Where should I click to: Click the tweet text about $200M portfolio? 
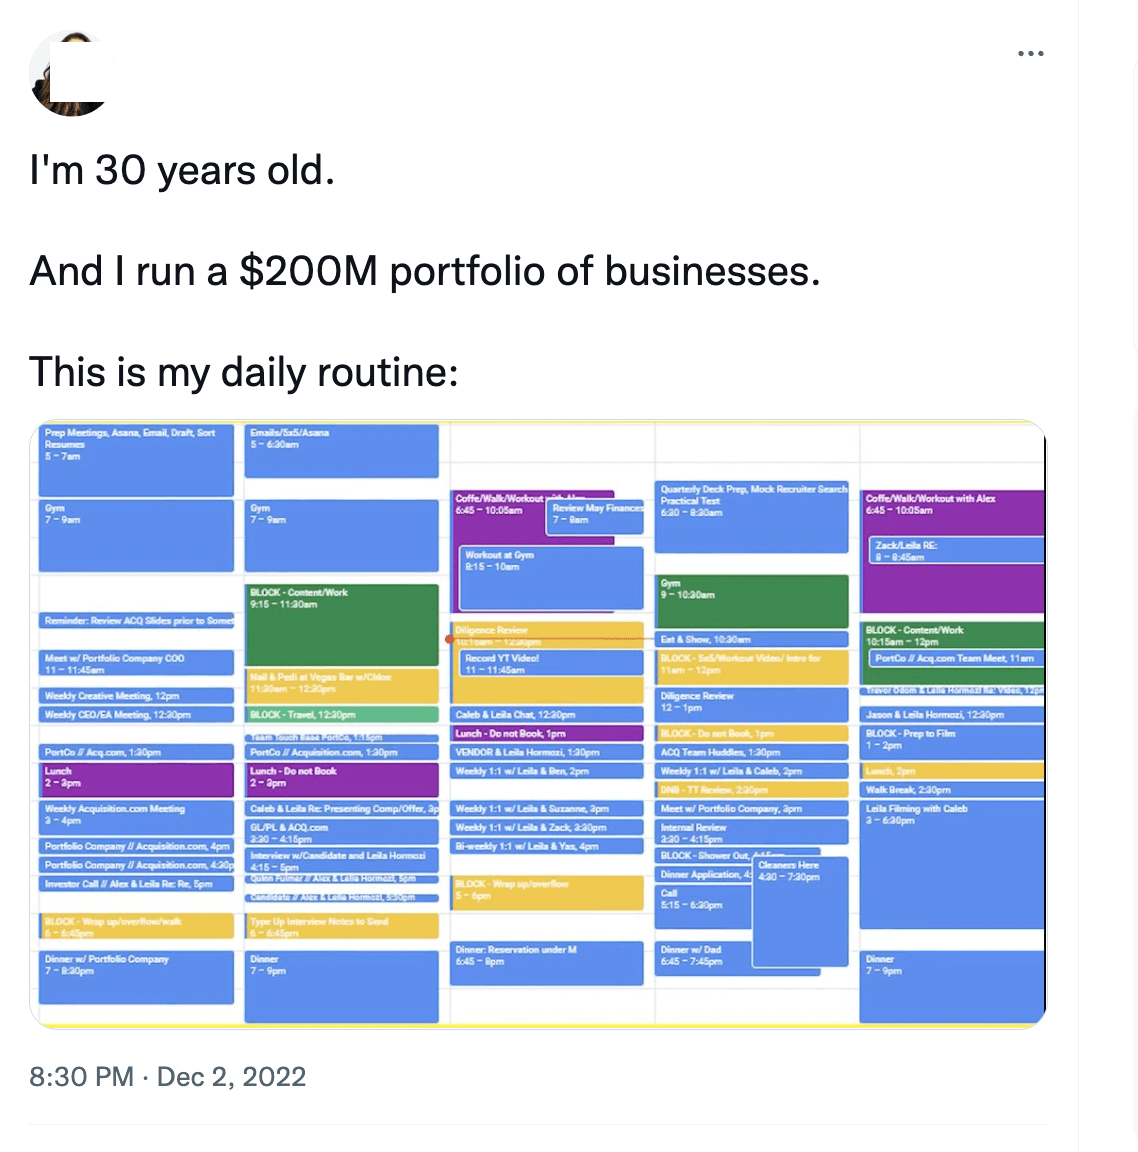point(425,271)
